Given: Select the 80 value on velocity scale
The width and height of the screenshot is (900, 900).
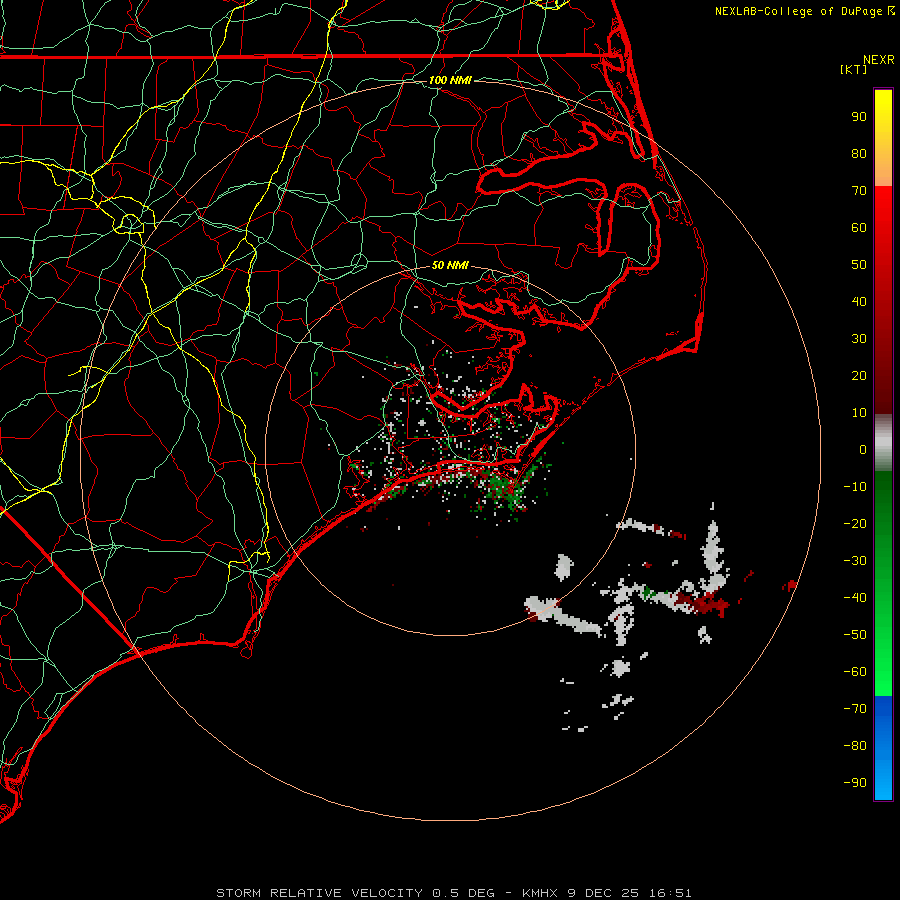Looking at the screenshot, I should tap(859, 153).
